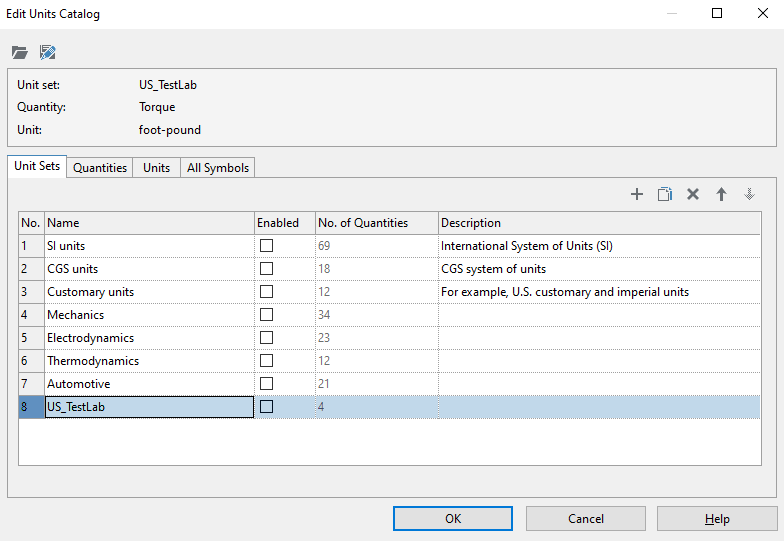Switch to the All Symbols tab
Viewport: 784px width, 541px height.
point(217,168)
